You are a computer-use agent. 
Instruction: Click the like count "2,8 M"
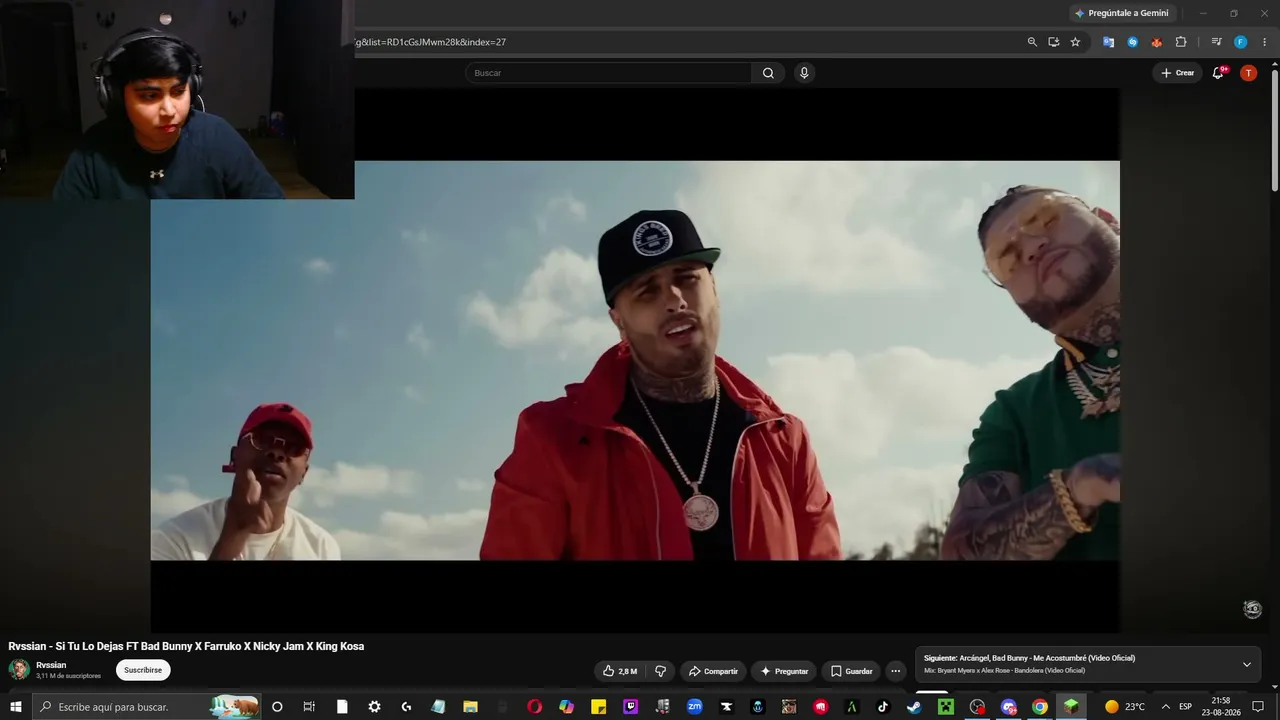coord(628,672)
